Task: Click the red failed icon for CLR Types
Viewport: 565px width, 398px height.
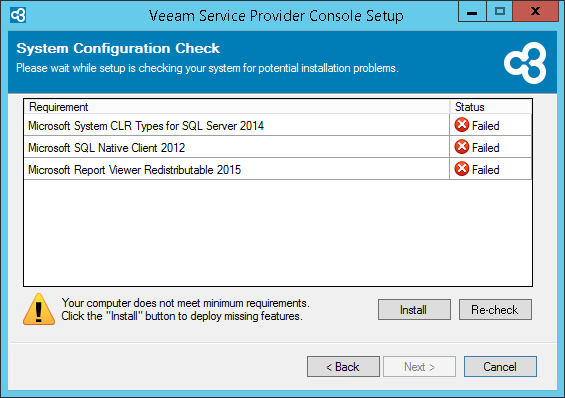Action: coord(462,125)
